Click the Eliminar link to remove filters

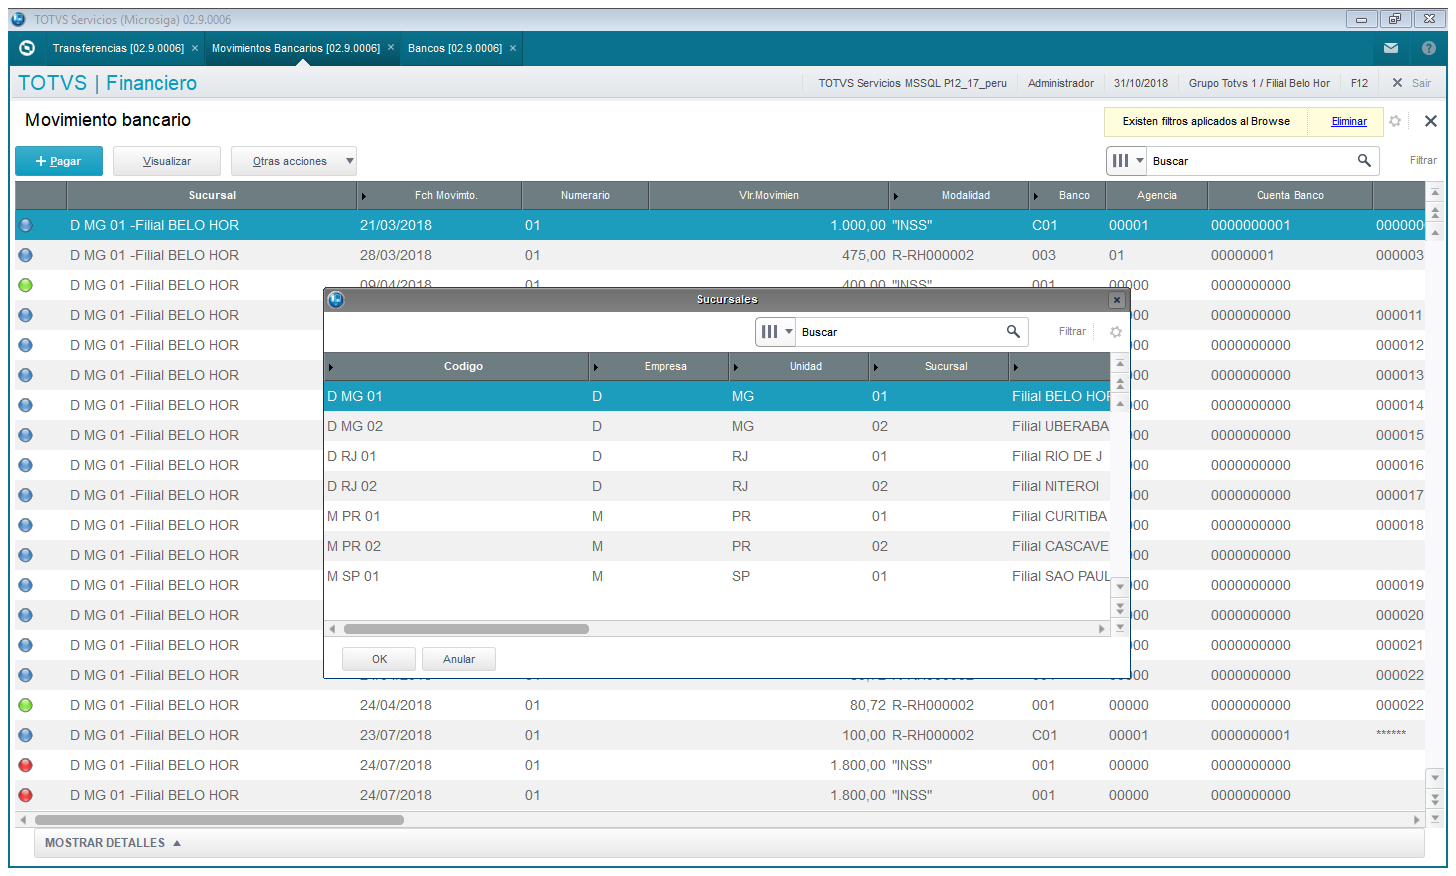pos(1349,121)
